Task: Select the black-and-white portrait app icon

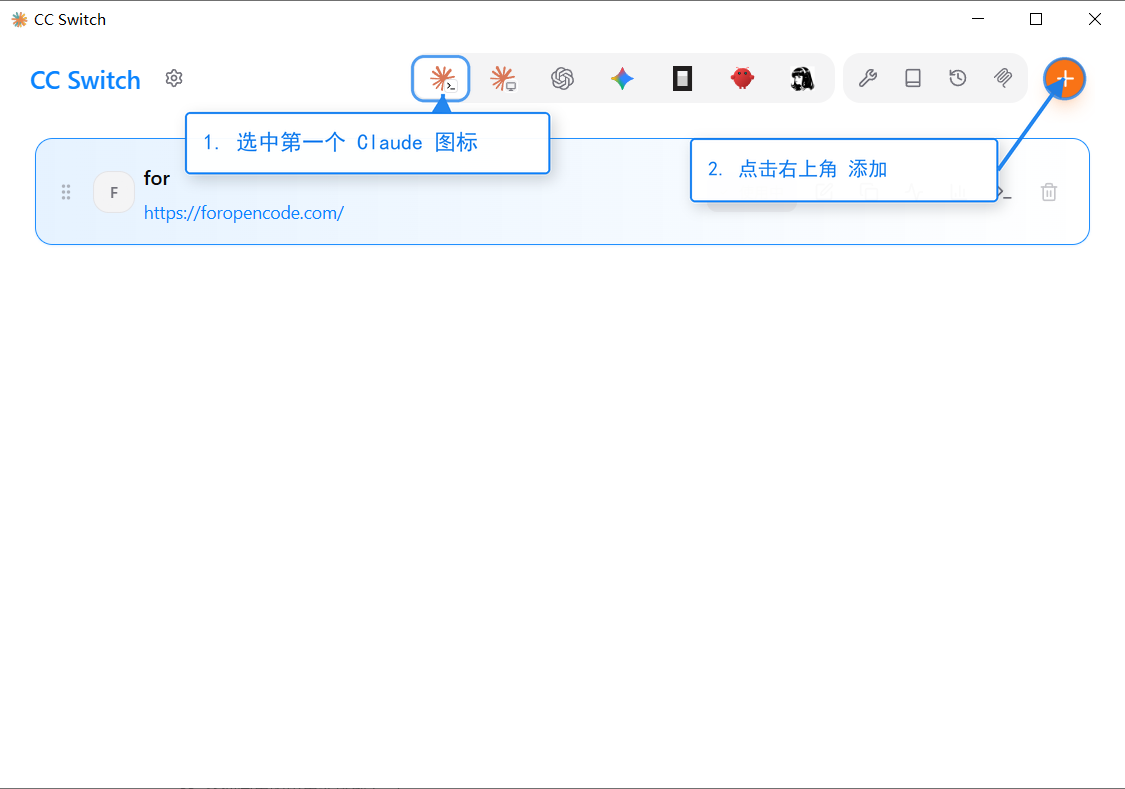Action: pos(802,78)
